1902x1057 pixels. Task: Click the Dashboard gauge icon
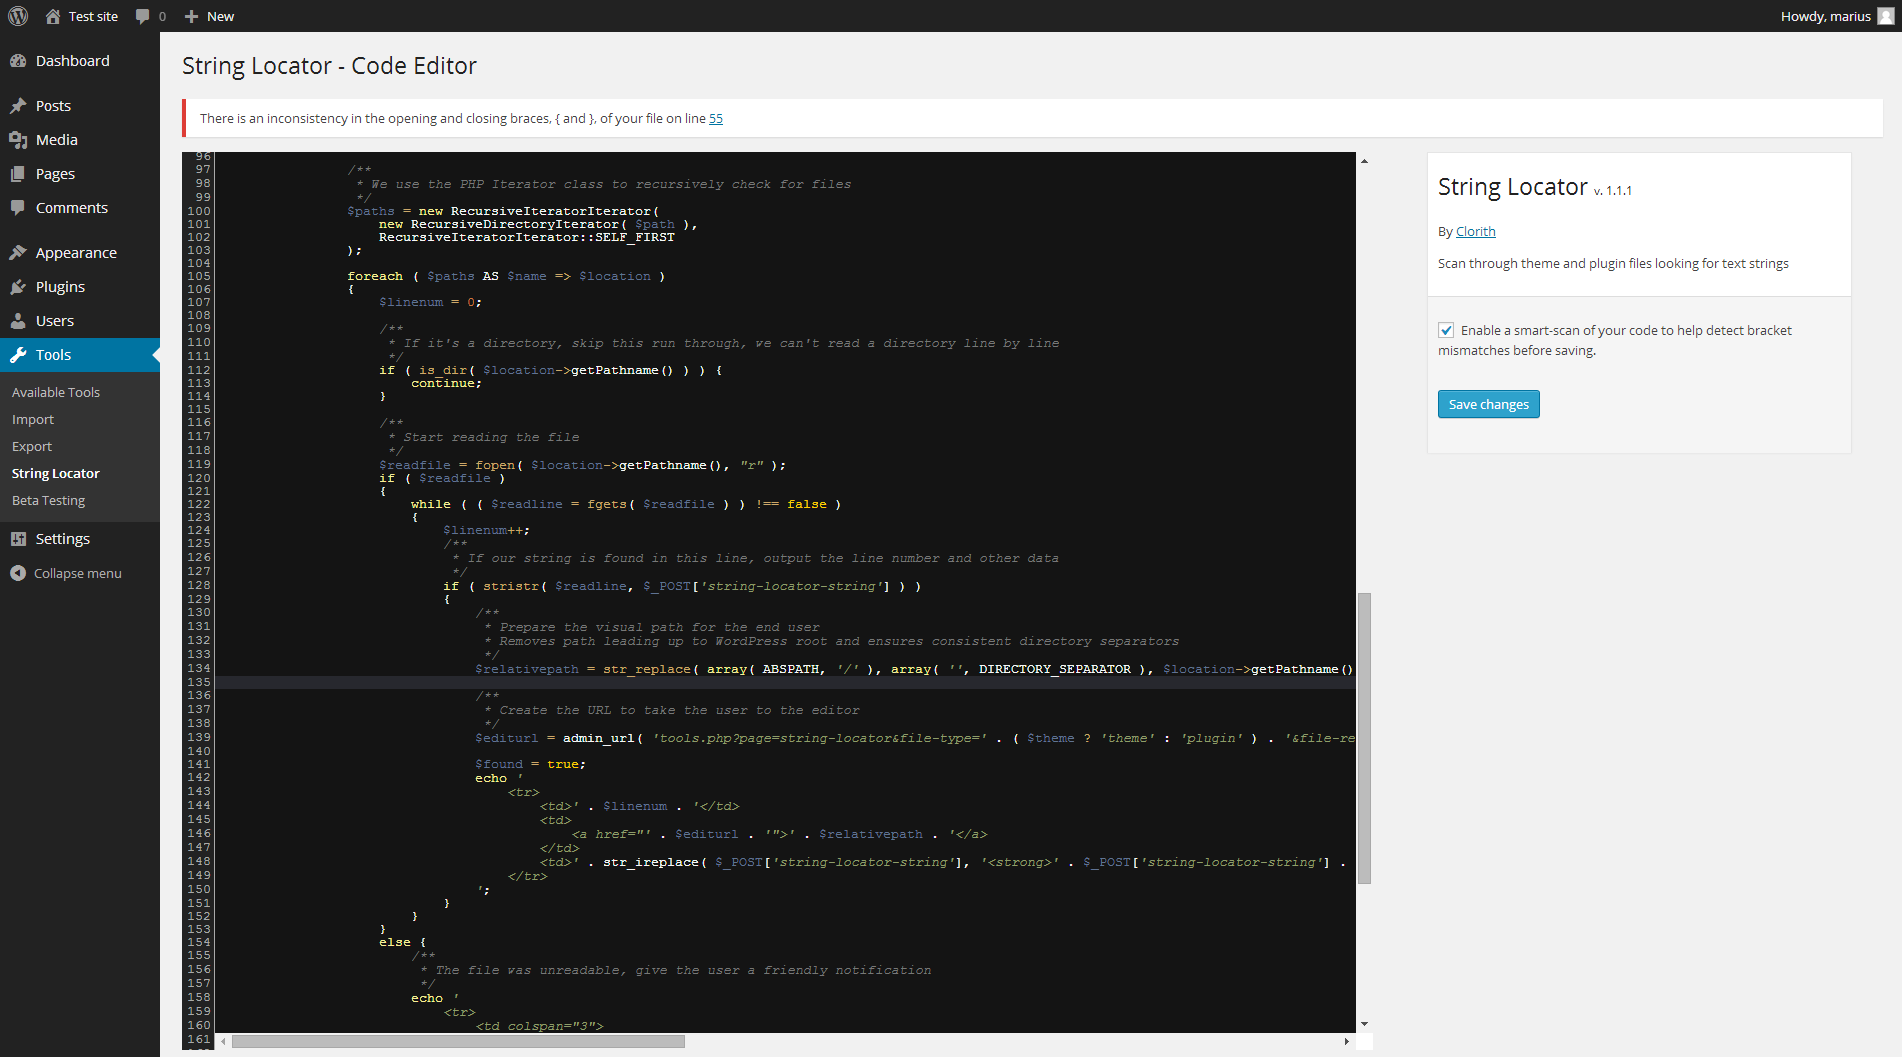pyautogui.click(x=18, y=61)
